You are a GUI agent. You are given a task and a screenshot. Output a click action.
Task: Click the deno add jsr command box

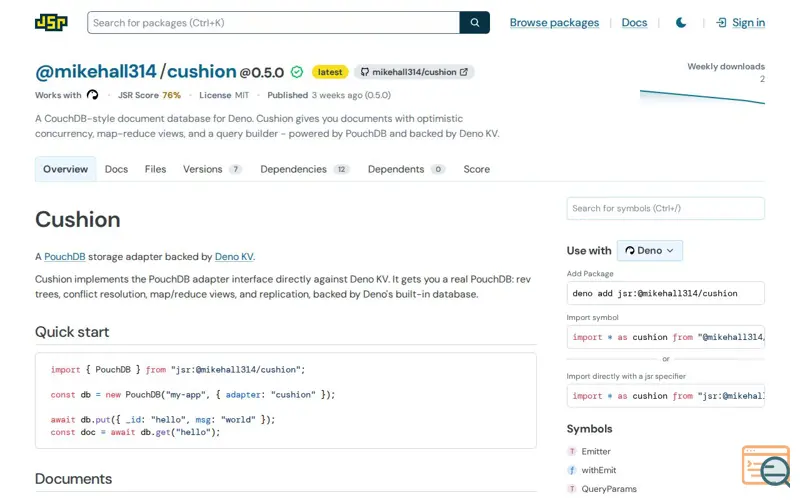coord(665,293)
